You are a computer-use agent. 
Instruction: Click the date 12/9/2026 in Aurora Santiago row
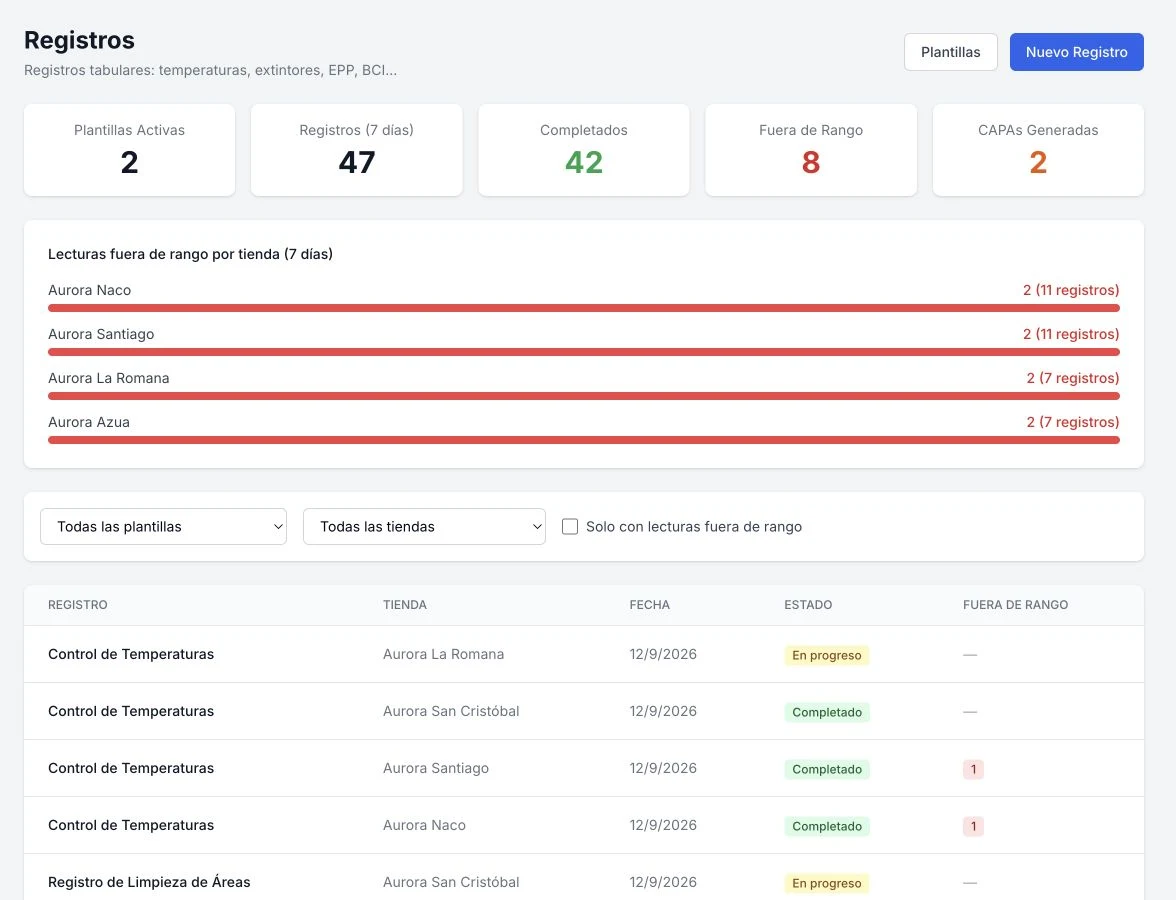pyautogui.click(x=663, y=768)
